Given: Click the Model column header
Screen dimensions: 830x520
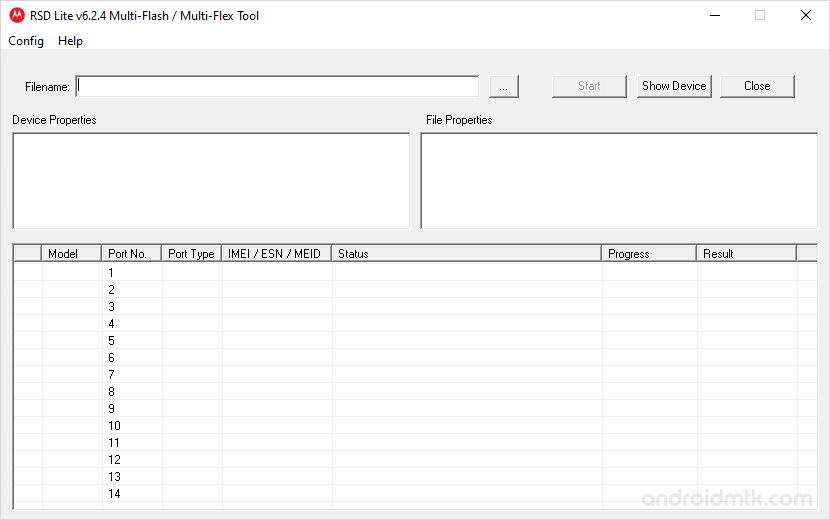Looking at the screenshot, I should coord(71,254).
